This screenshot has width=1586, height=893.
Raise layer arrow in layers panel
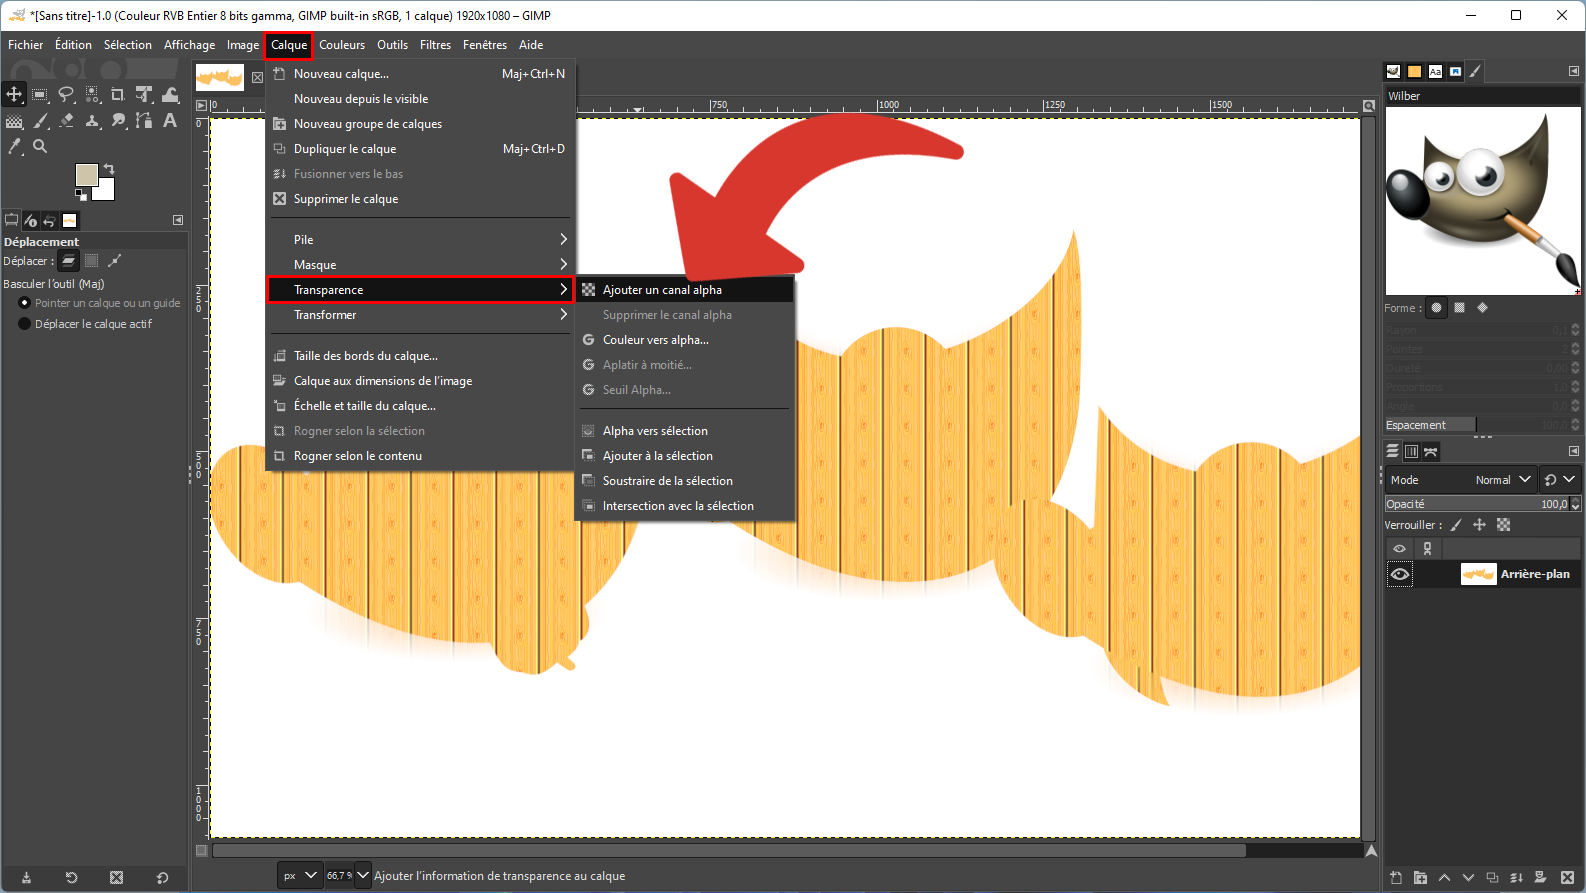(x=1444, y=878)
